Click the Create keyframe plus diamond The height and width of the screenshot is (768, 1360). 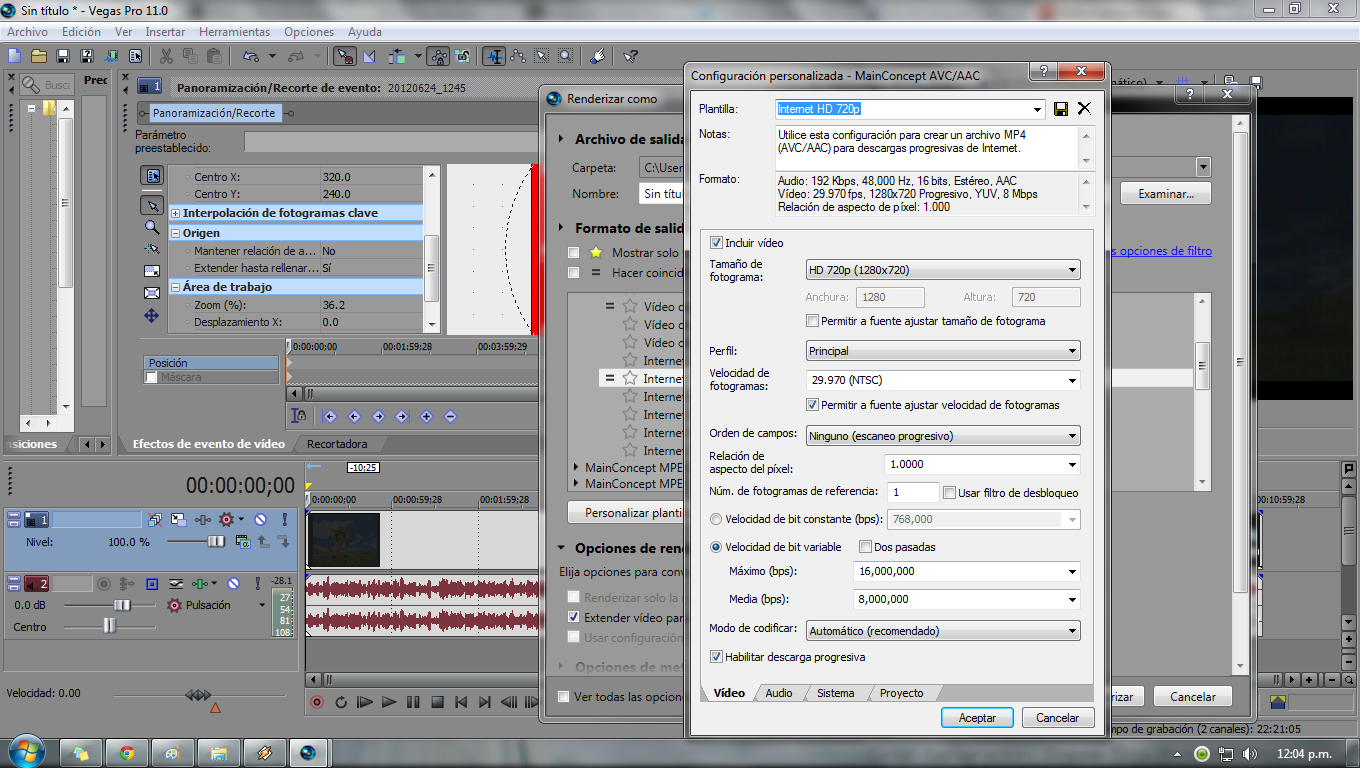(x=426, y=416)
